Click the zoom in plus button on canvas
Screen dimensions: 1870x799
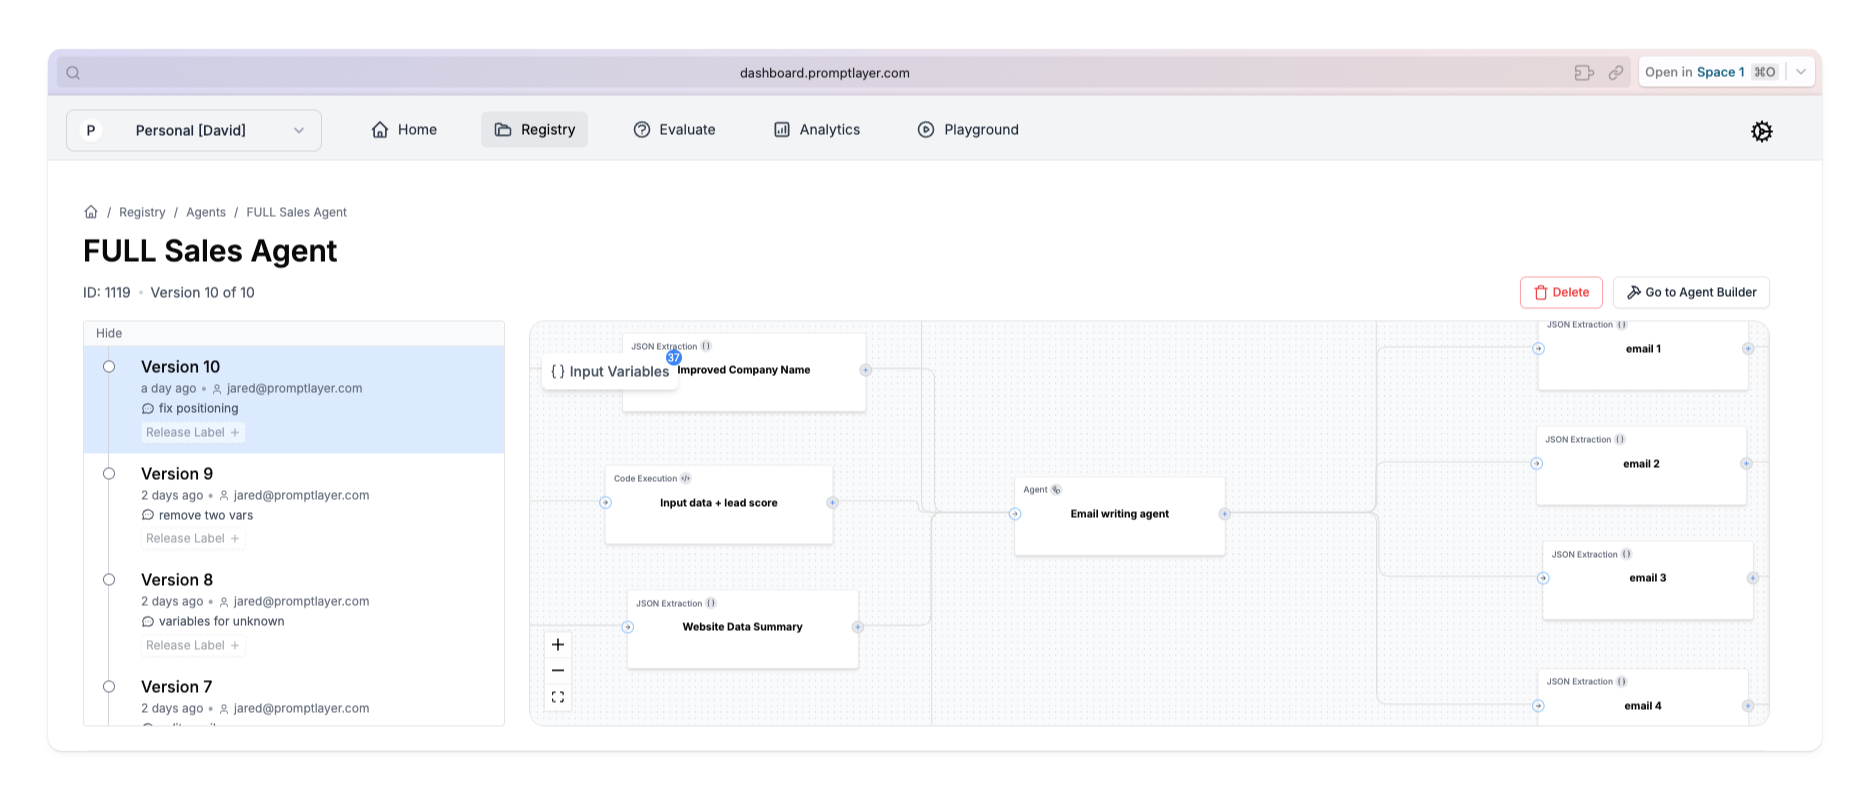point(558,645)
